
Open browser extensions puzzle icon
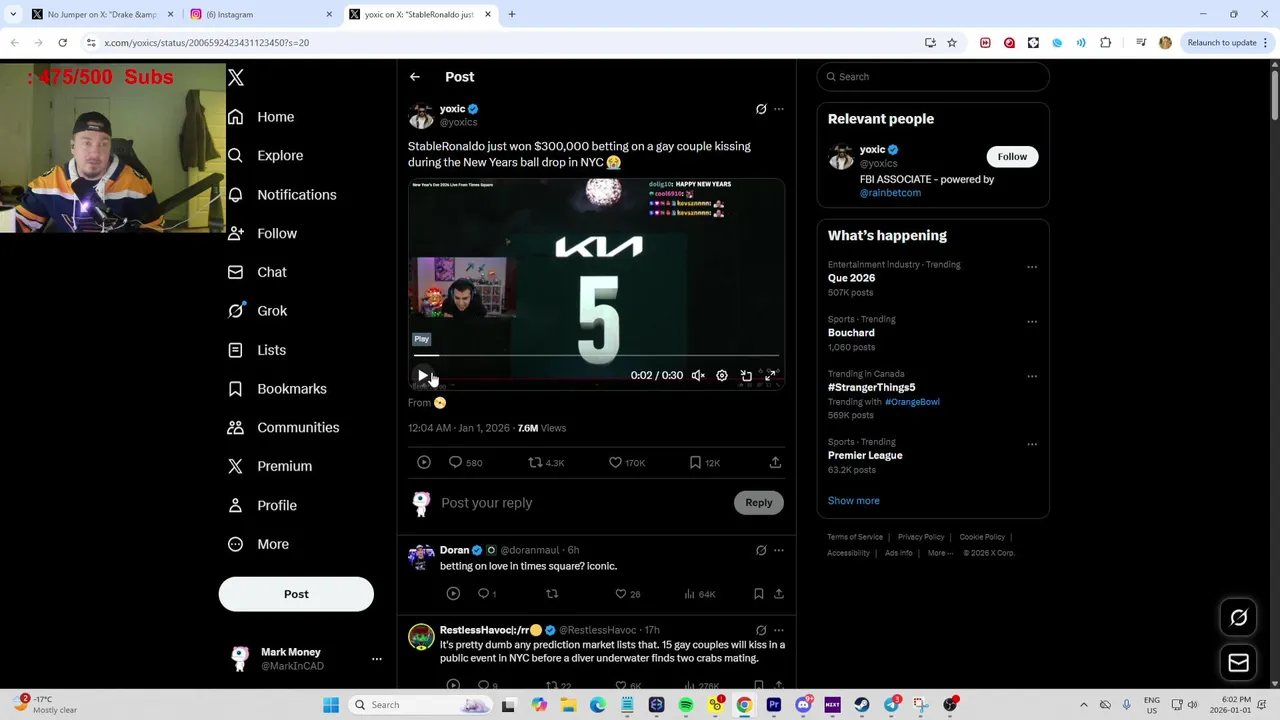(1105, 42)
